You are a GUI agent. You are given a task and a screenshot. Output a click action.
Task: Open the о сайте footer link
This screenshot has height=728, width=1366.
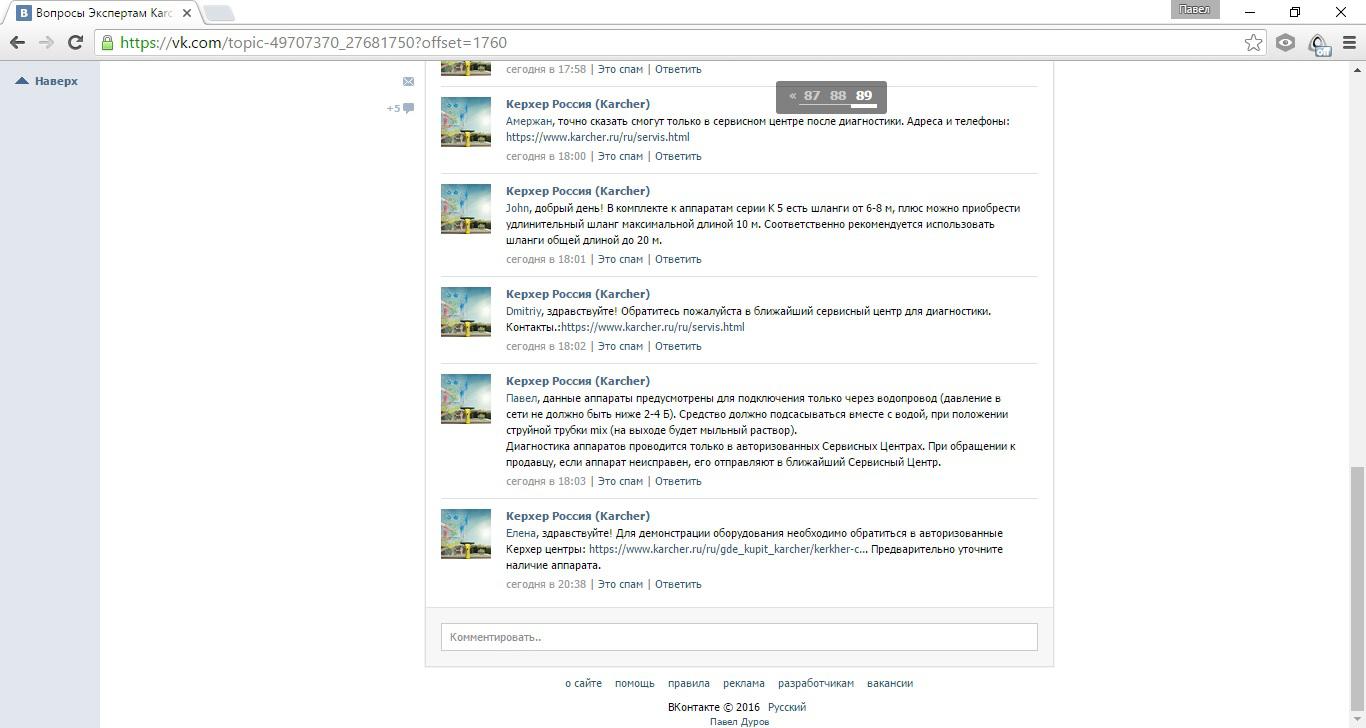[x=583, y=683]
